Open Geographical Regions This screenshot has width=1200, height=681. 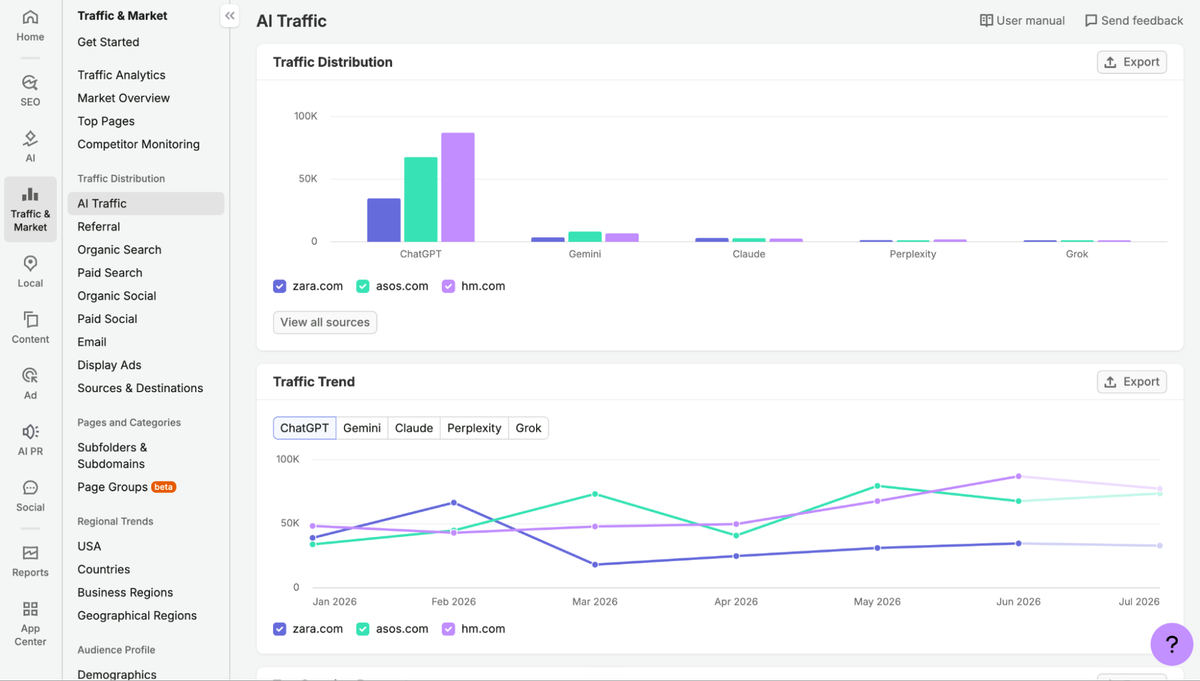[137, 615]
